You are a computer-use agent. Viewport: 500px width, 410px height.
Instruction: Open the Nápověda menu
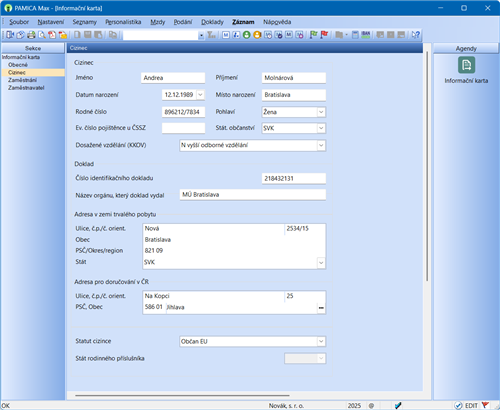tap(277, 22)
